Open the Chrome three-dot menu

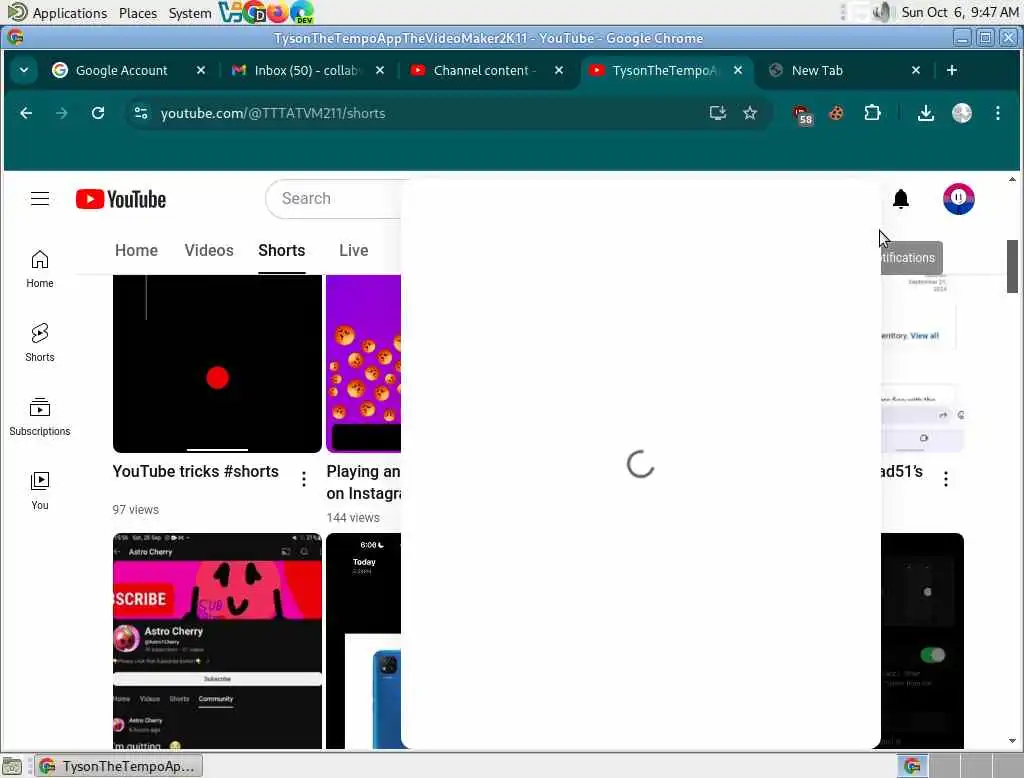click(997, 113)
